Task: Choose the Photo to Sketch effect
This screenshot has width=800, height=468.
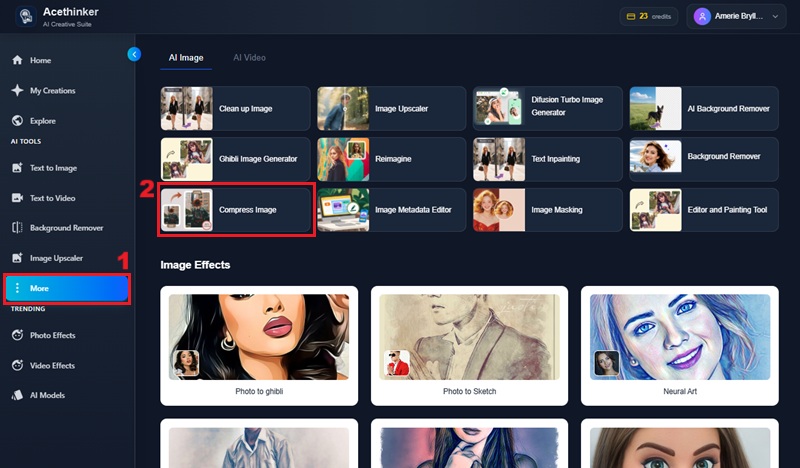Action: [469, 344]
